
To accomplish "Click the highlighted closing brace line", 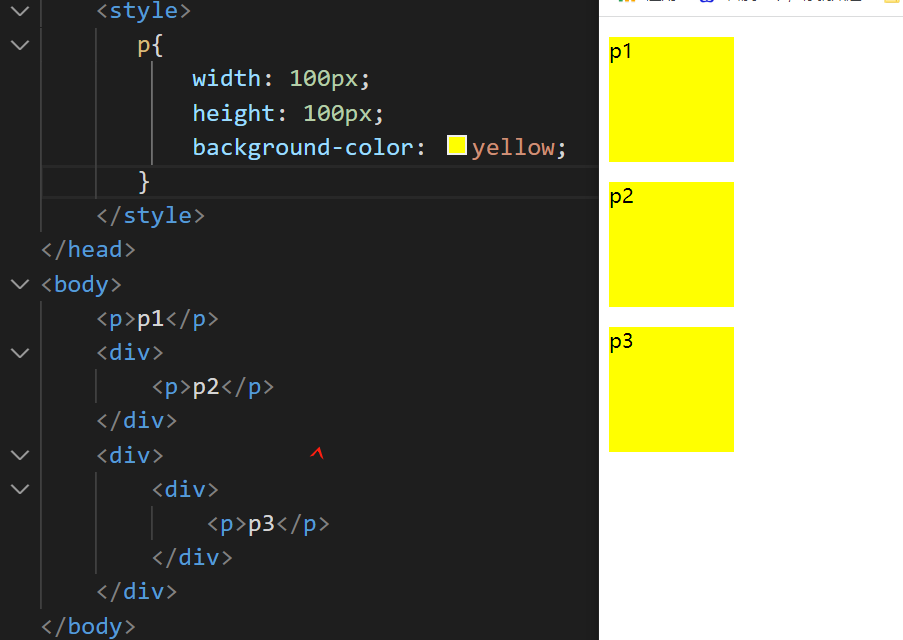I will tap(143, 181).
